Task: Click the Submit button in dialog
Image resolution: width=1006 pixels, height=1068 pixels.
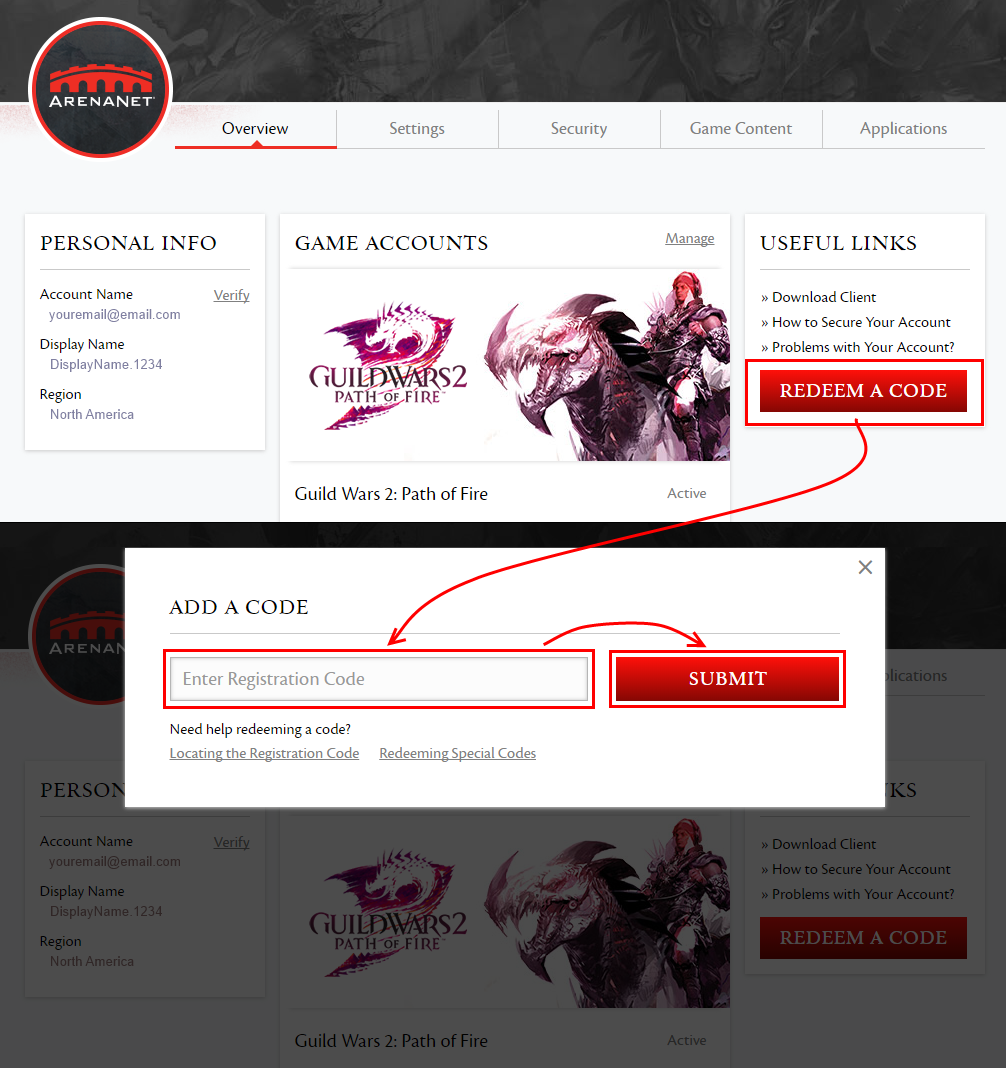Action: 727,678
